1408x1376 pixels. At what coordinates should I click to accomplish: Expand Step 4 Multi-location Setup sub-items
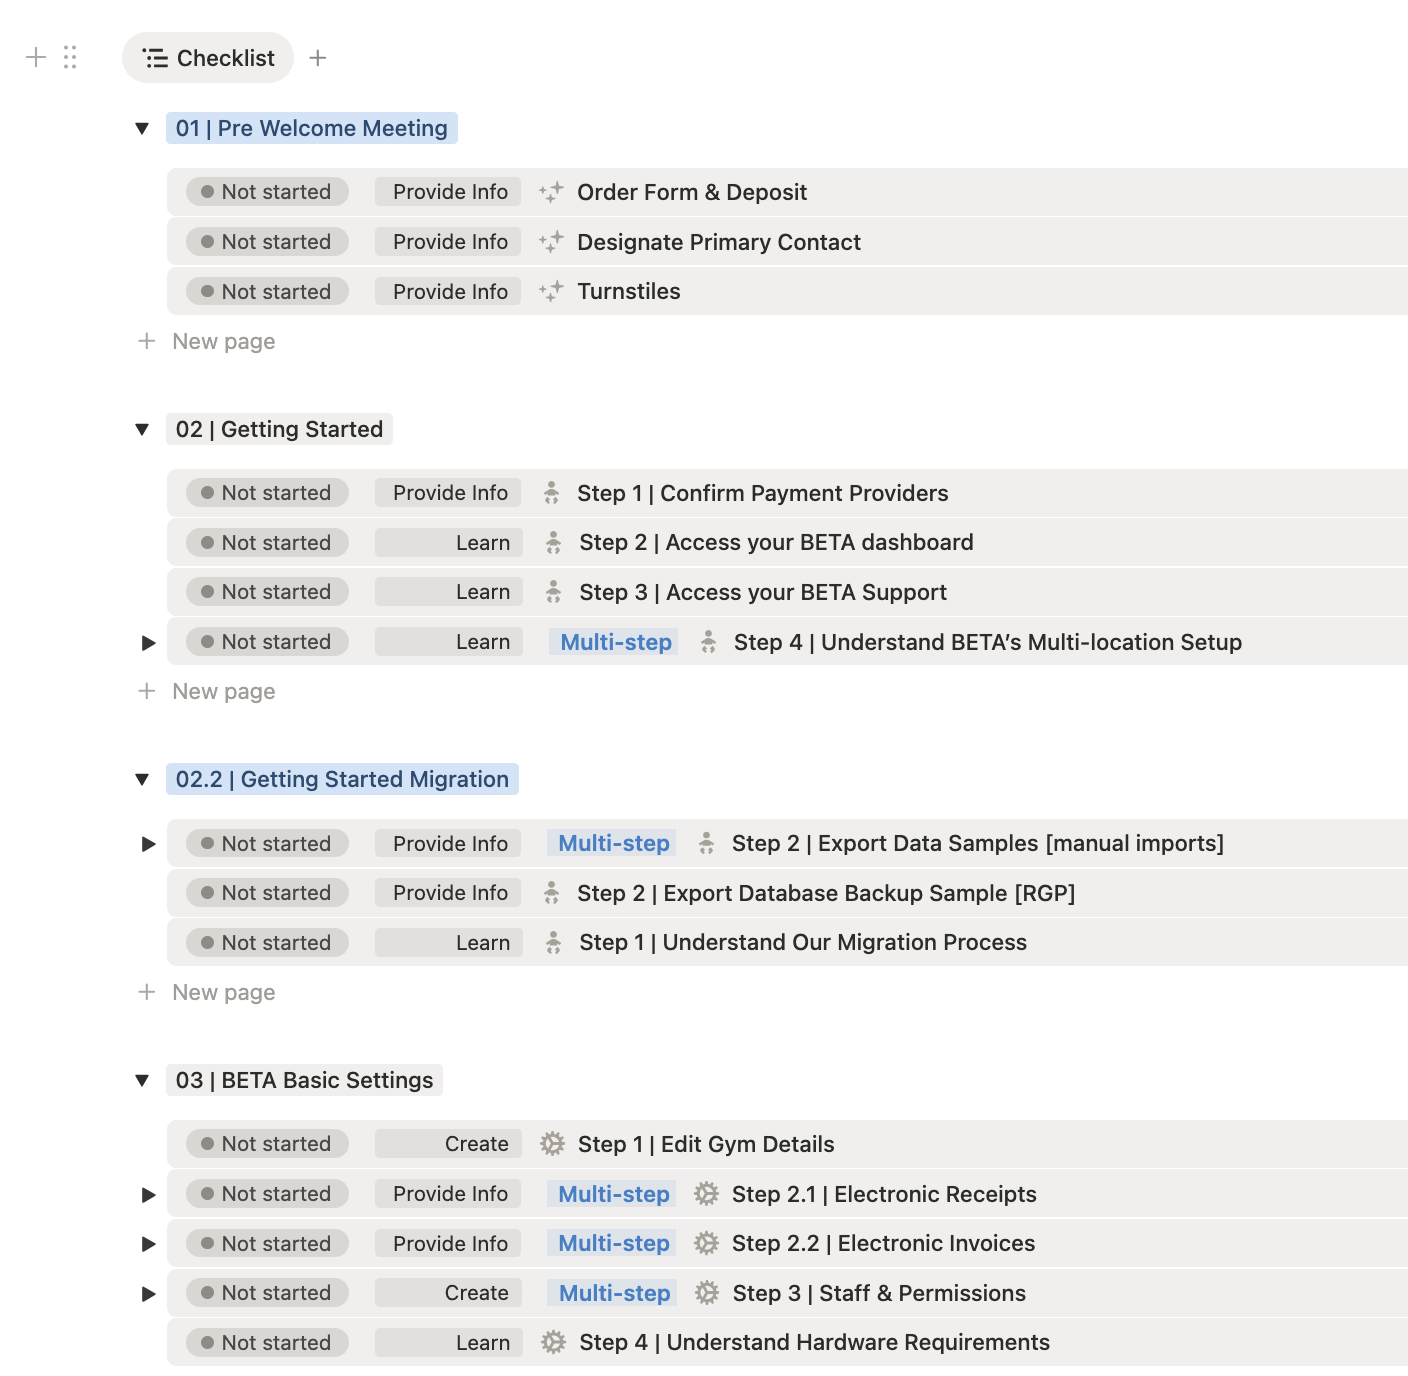(149, 643)
